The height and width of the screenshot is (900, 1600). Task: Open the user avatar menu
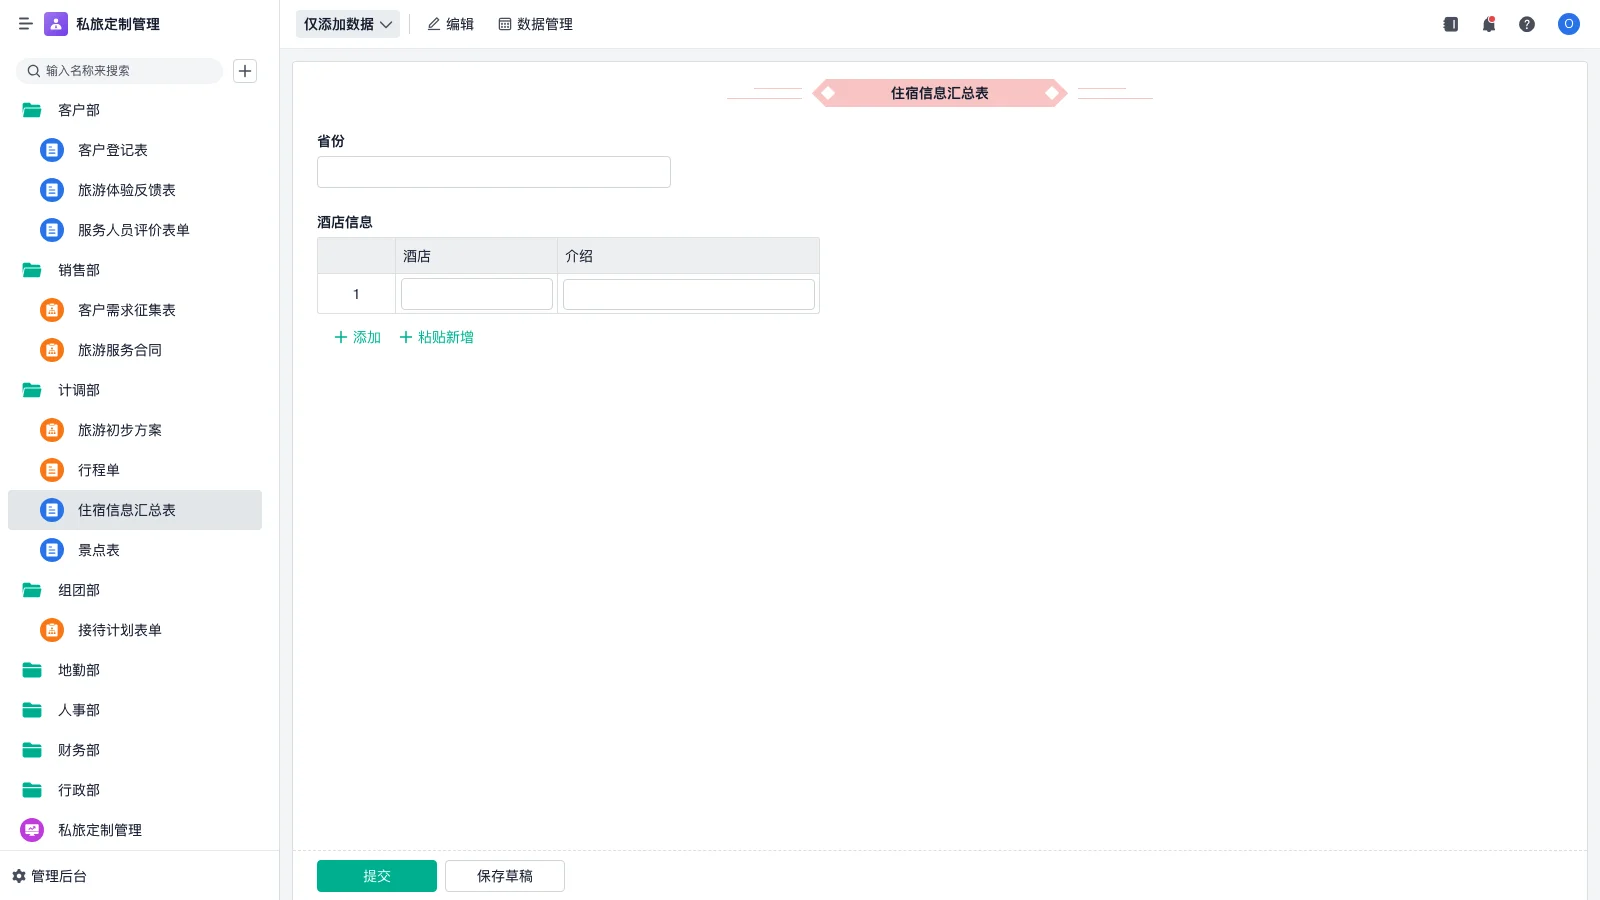point(1569,24)
